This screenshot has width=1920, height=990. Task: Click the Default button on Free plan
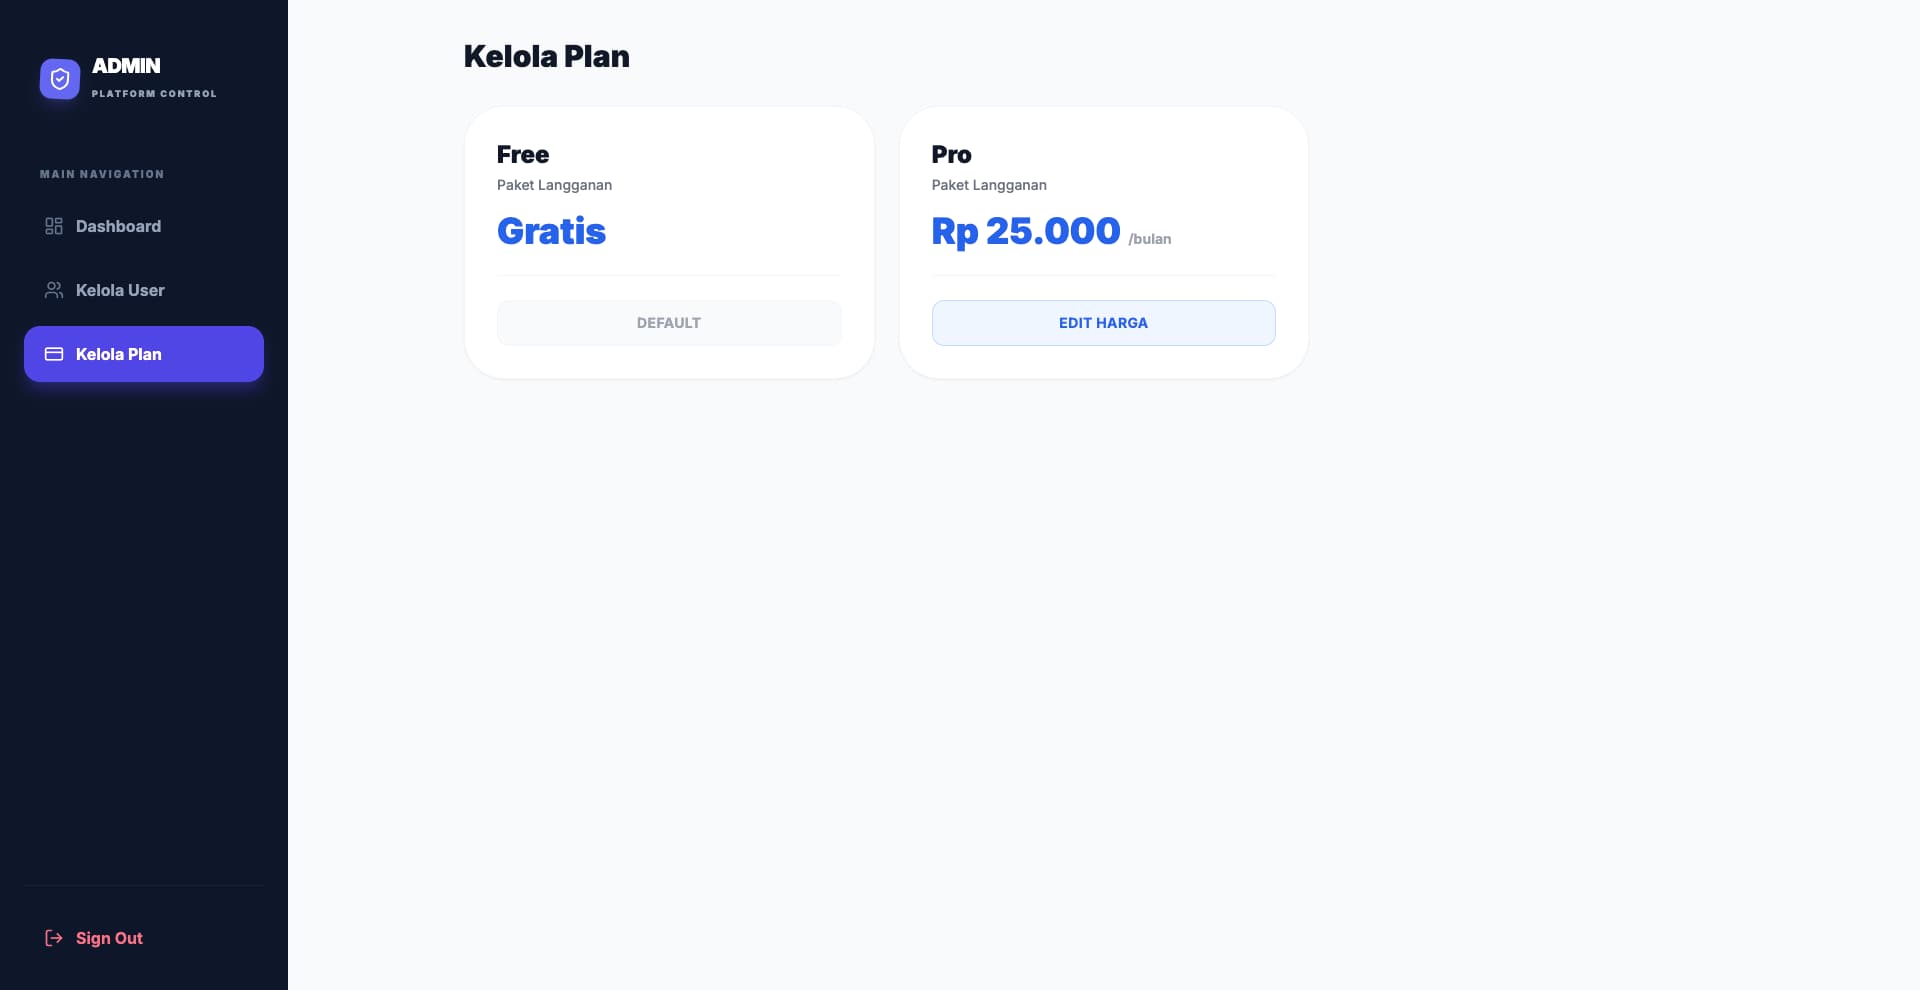click(669, 323)
